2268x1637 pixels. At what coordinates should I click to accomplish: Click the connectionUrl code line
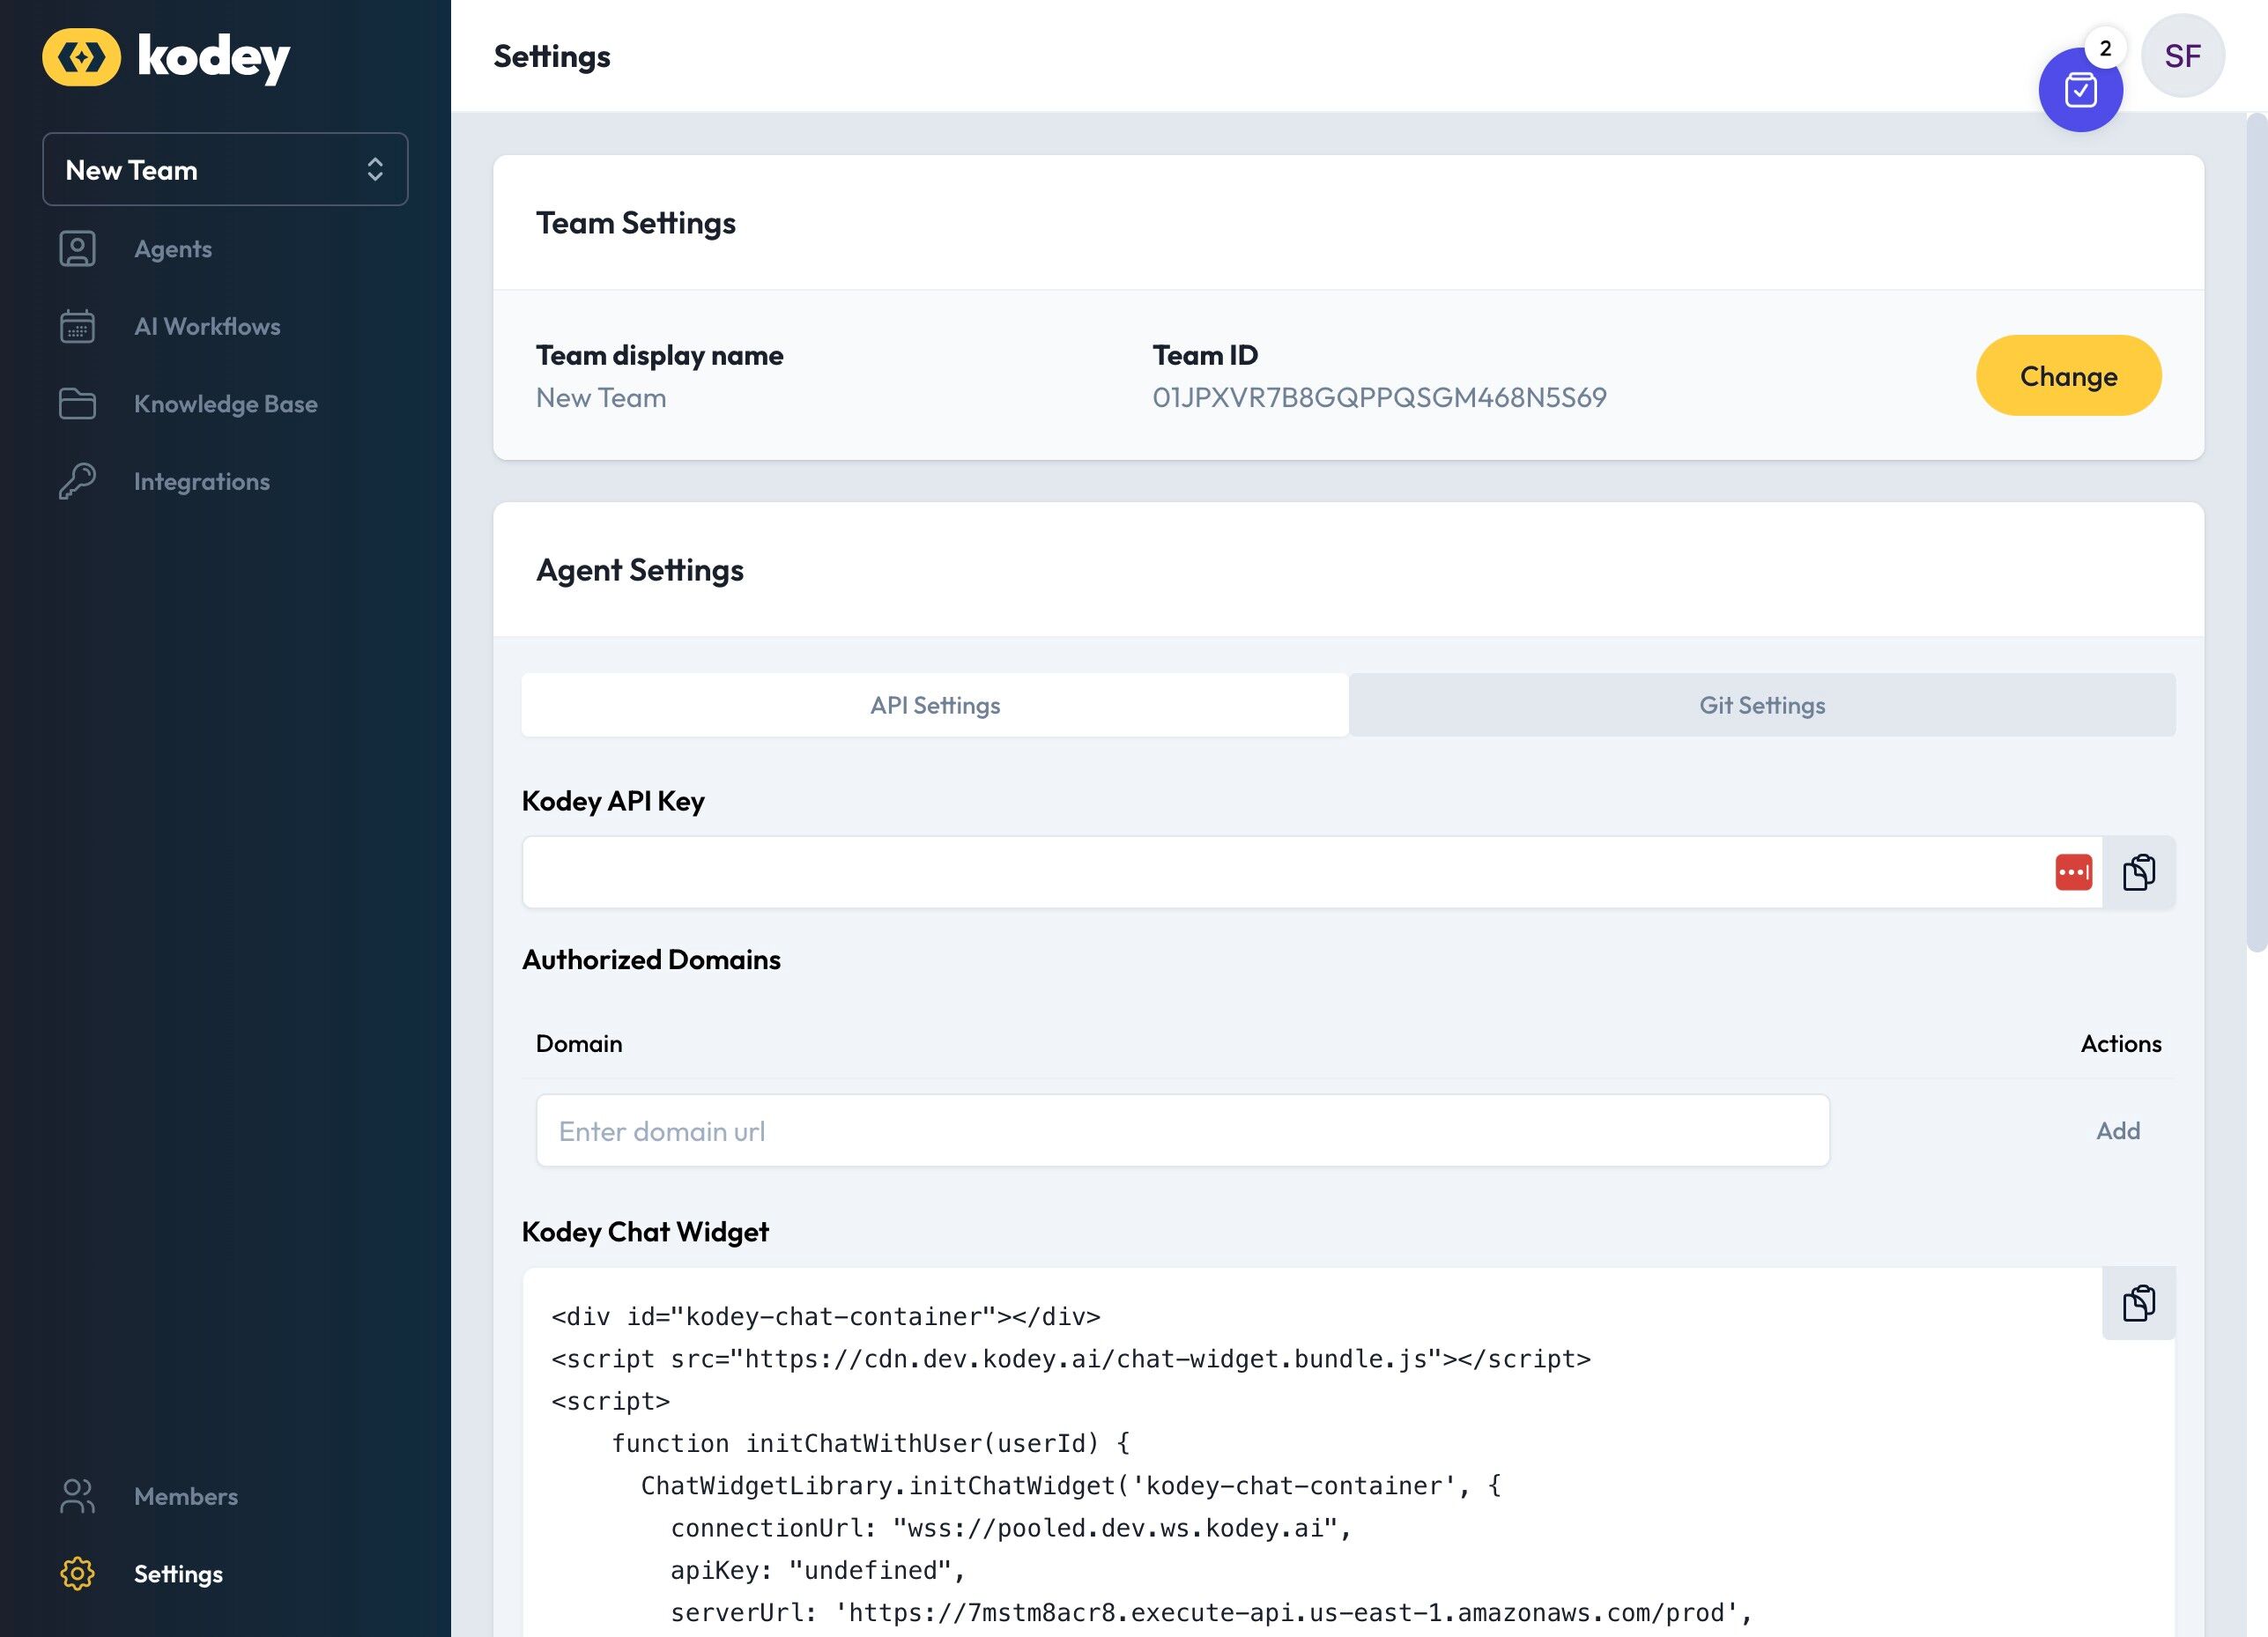pyautogui.click(x=1011, y=1528)
